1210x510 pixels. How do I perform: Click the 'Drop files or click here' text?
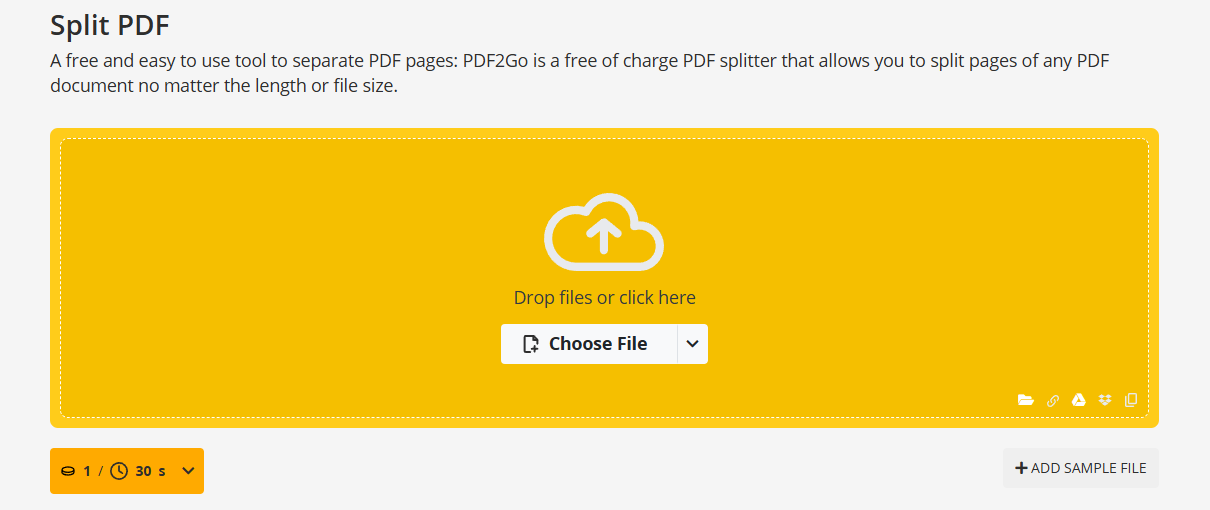604,298
